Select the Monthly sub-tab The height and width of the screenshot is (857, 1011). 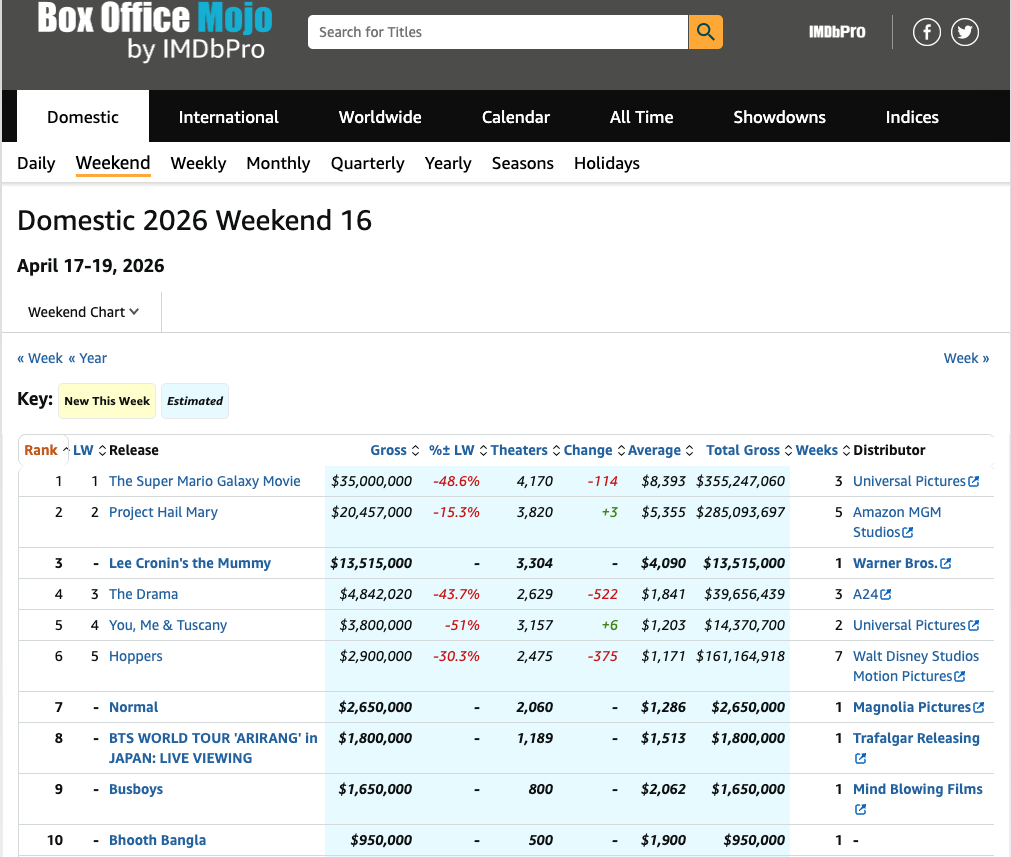click(x=278, y=163)
